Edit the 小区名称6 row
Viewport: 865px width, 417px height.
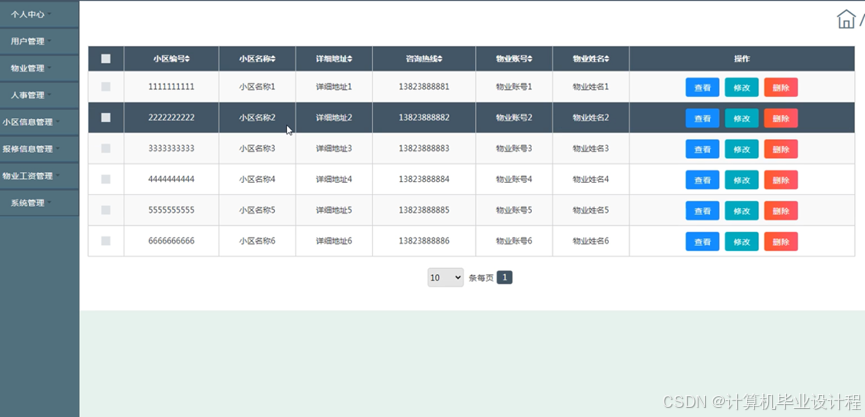741,242
